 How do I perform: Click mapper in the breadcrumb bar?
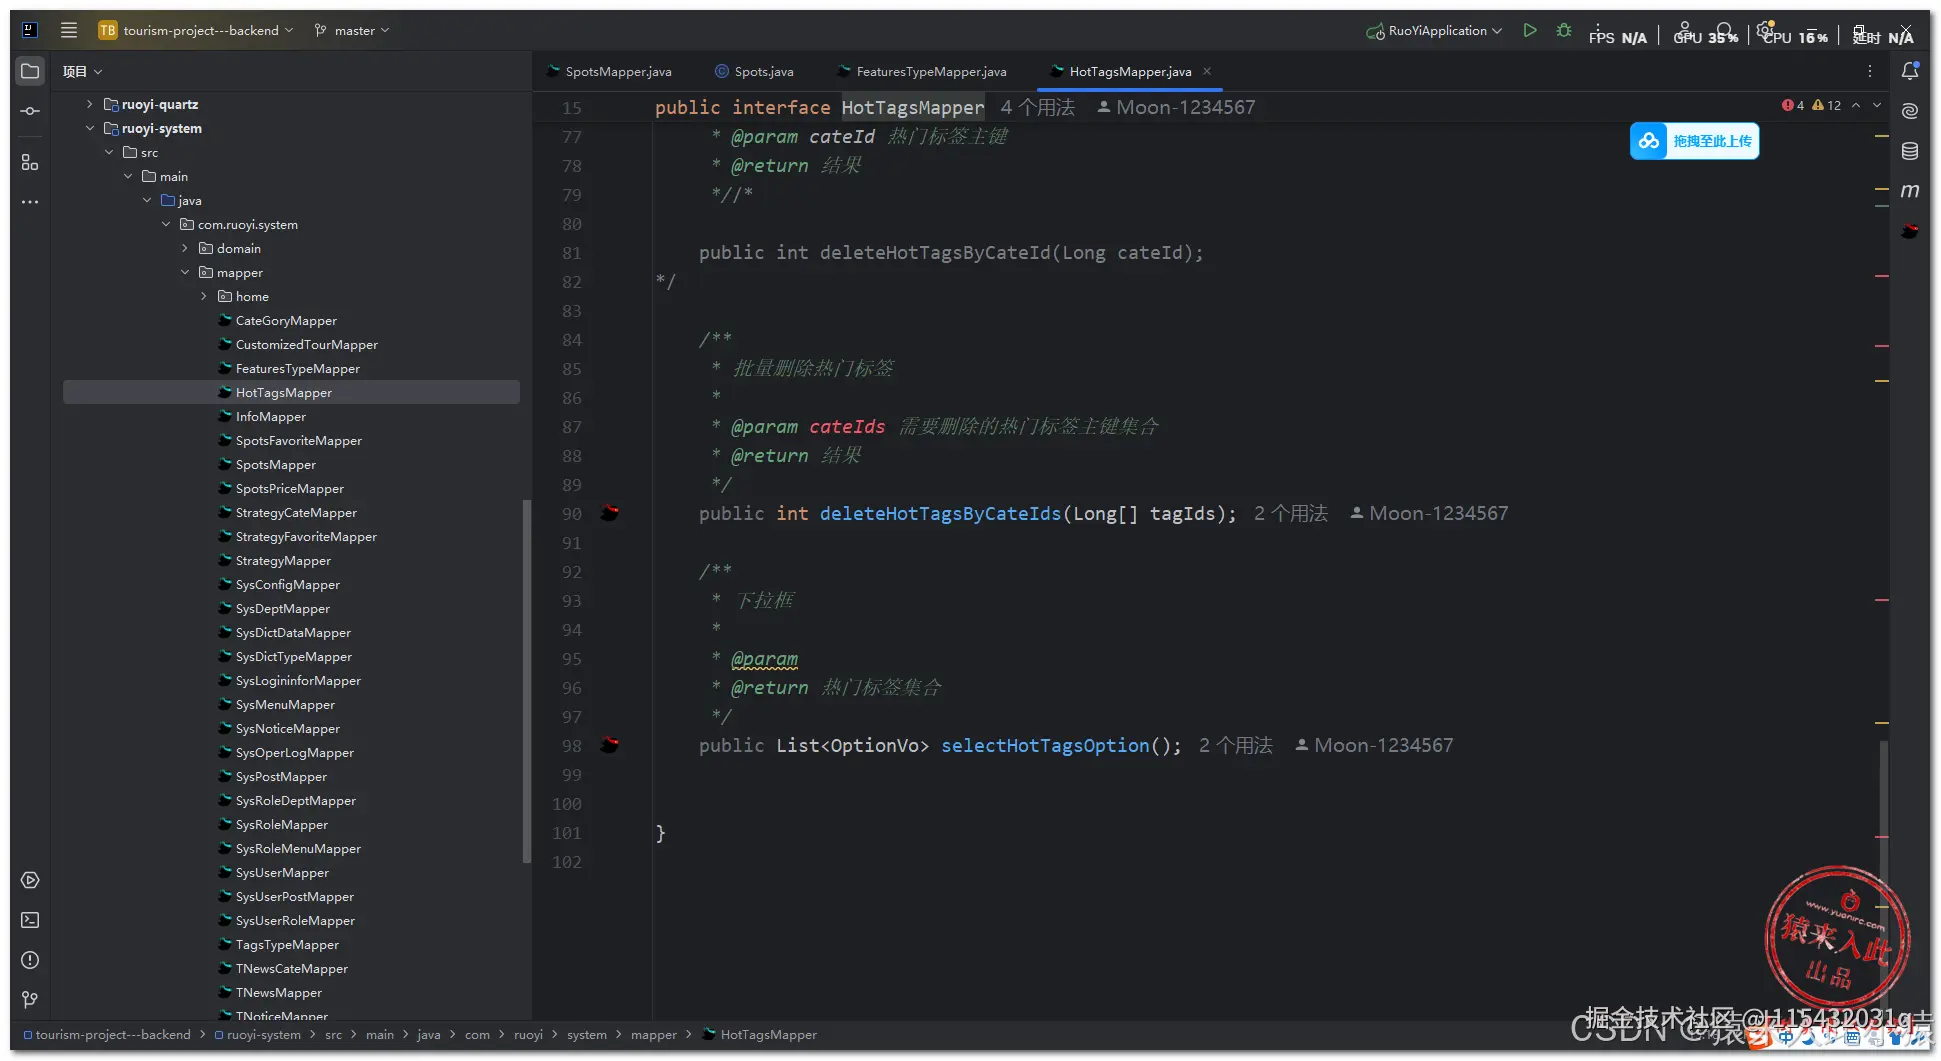click(654, 1035)
